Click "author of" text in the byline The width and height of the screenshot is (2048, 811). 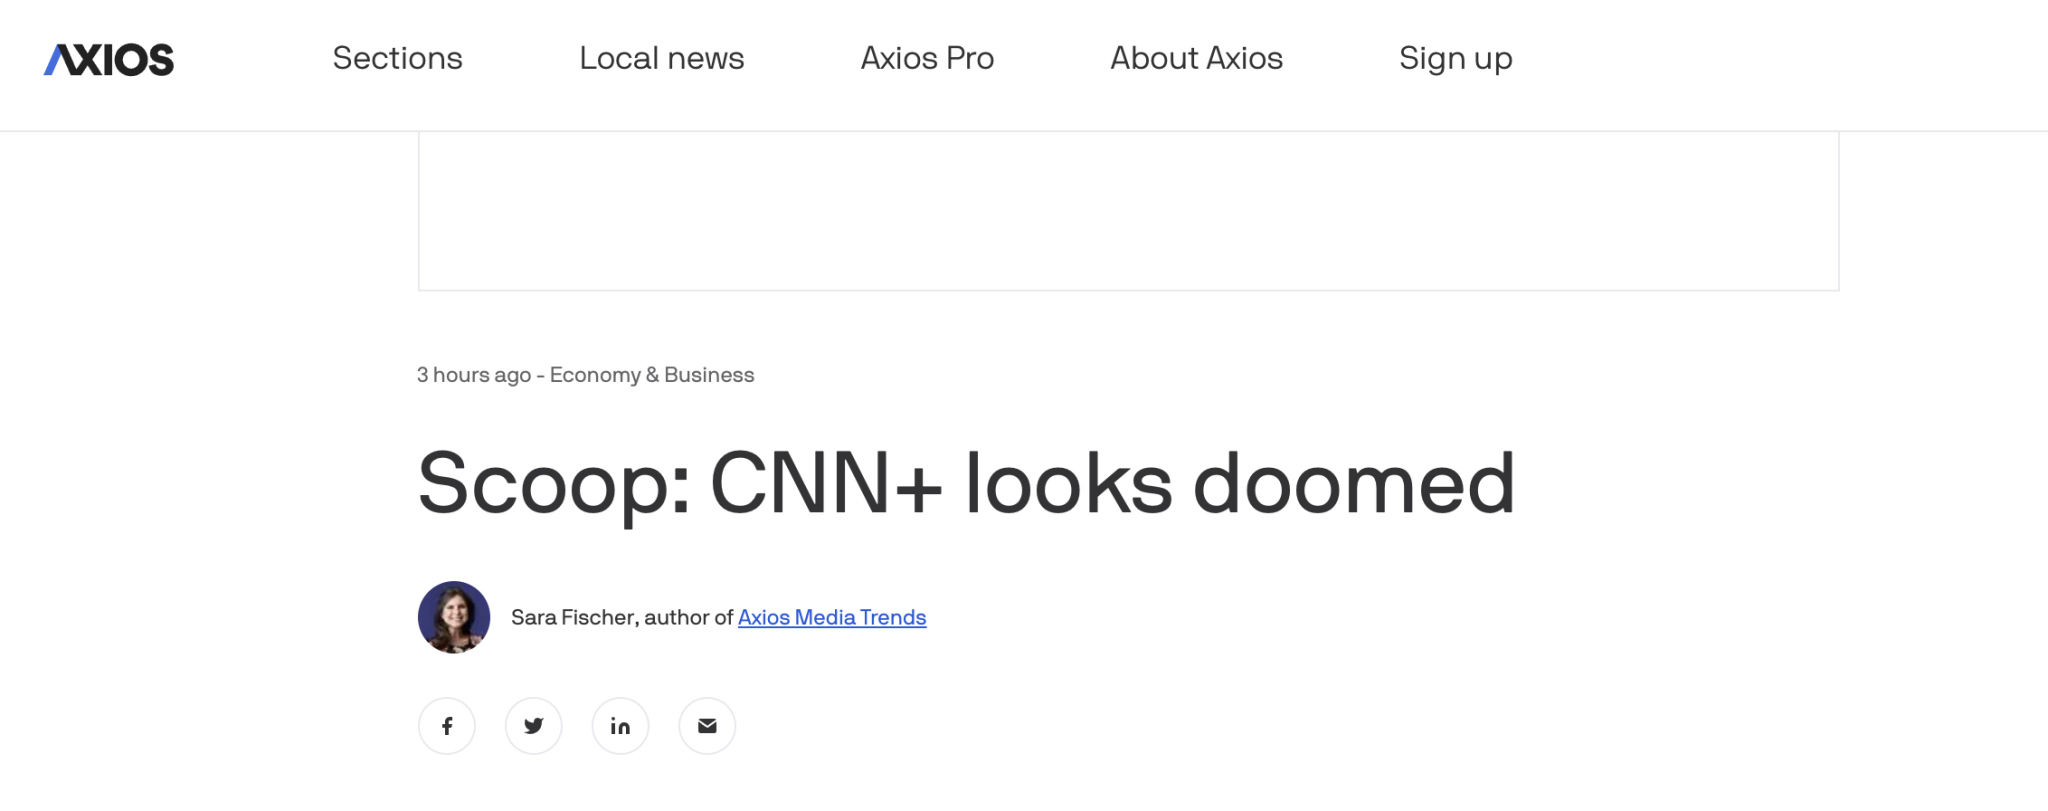pos(689,618)
